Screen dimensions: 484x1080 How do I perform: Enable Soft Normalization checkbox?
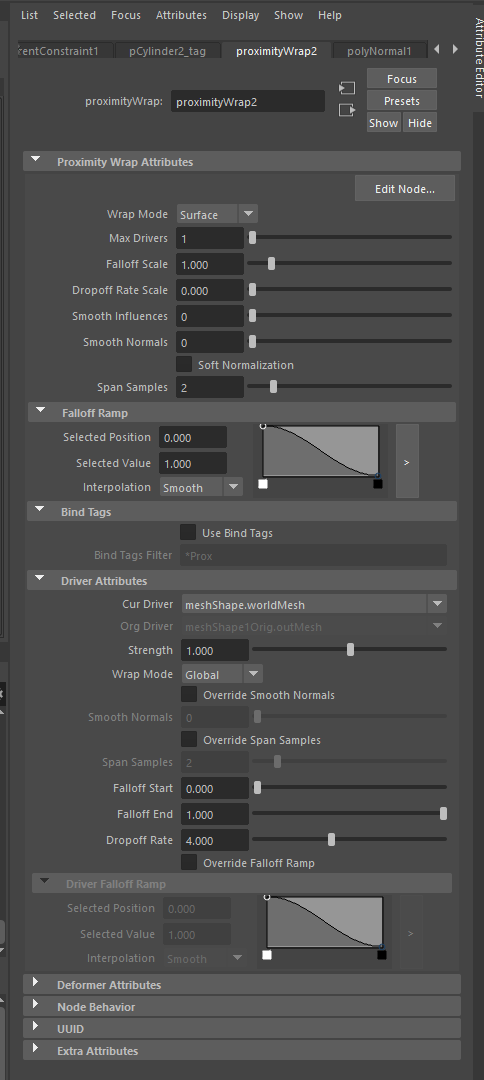(184, 364)
